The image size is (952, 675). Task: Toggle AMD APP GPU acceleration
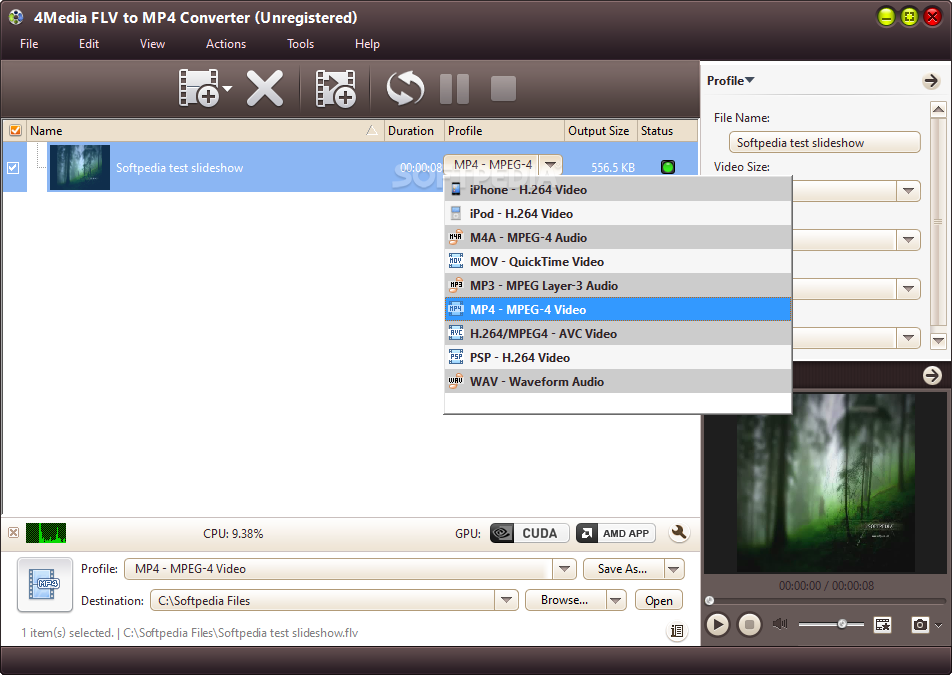point(616,533)
